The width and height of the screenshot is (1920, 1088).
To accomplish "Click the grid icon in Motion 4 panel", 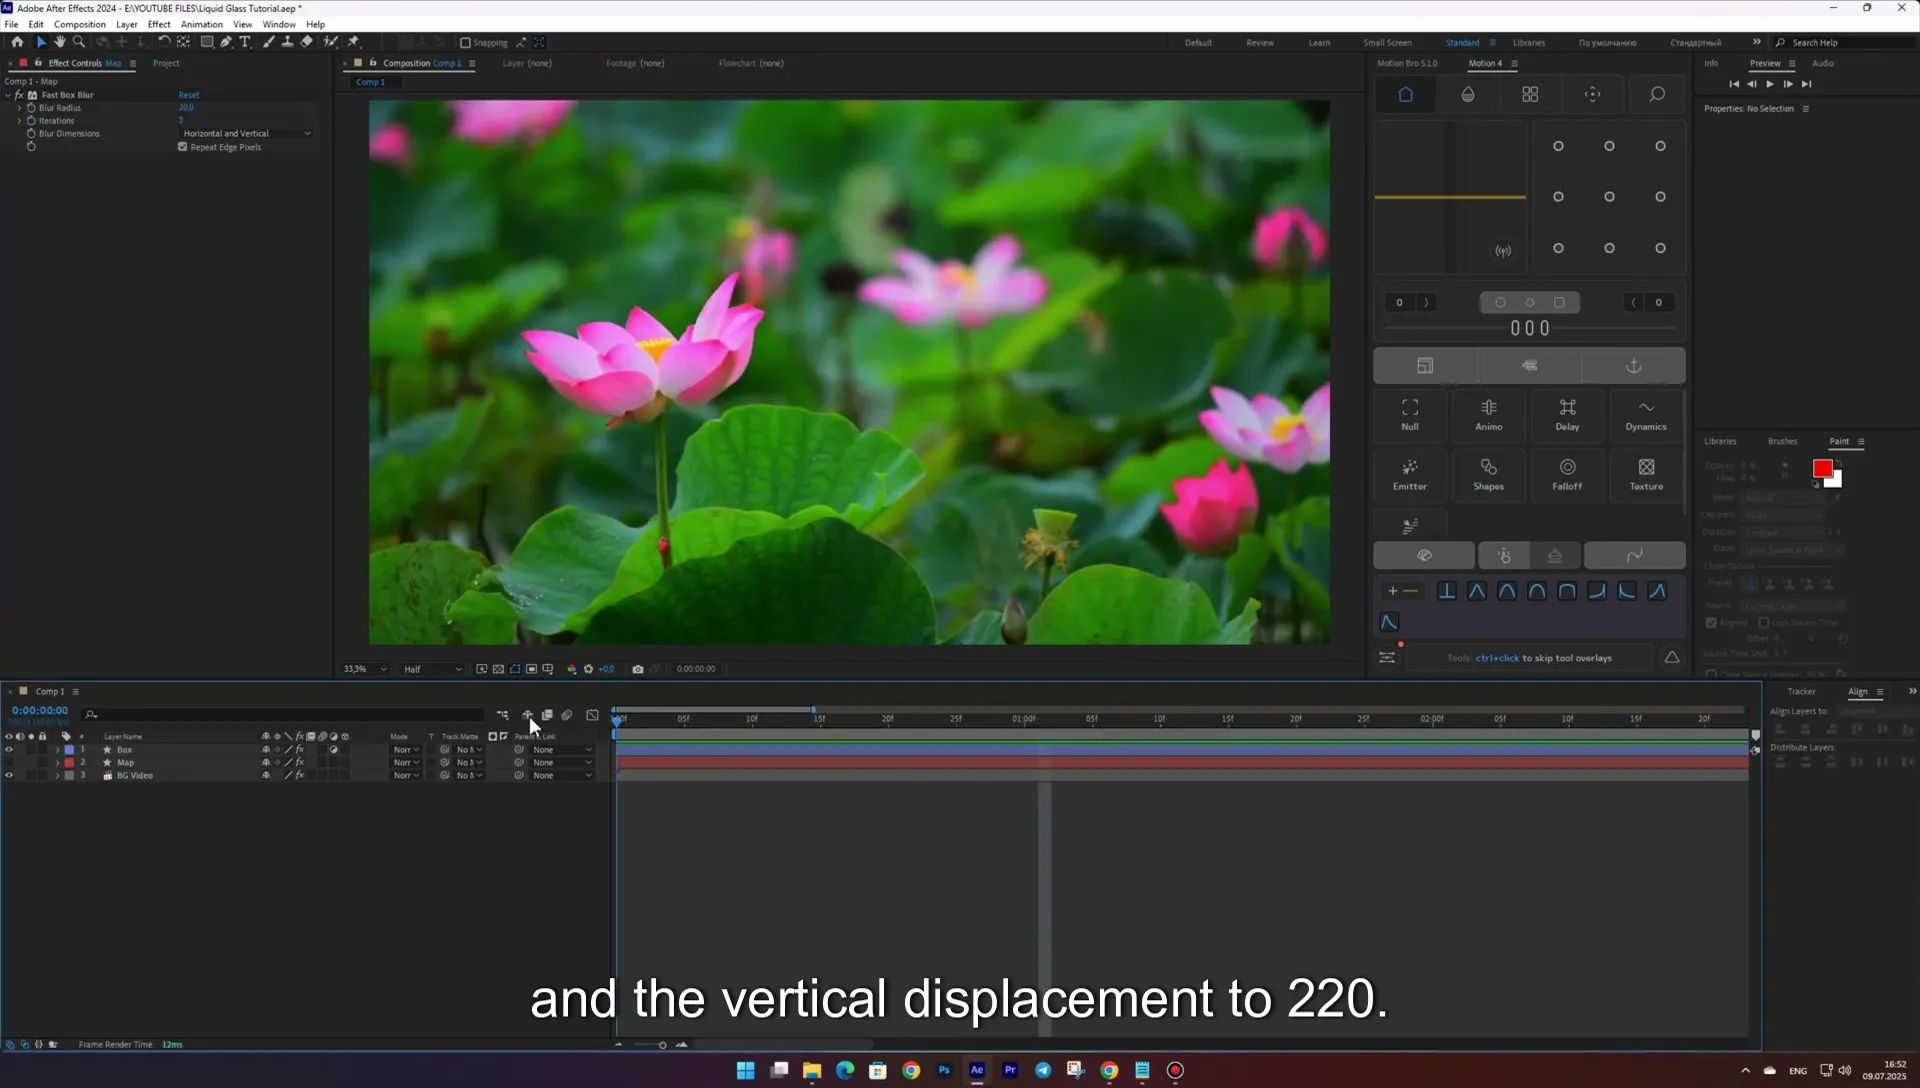I will point(1530,94).
